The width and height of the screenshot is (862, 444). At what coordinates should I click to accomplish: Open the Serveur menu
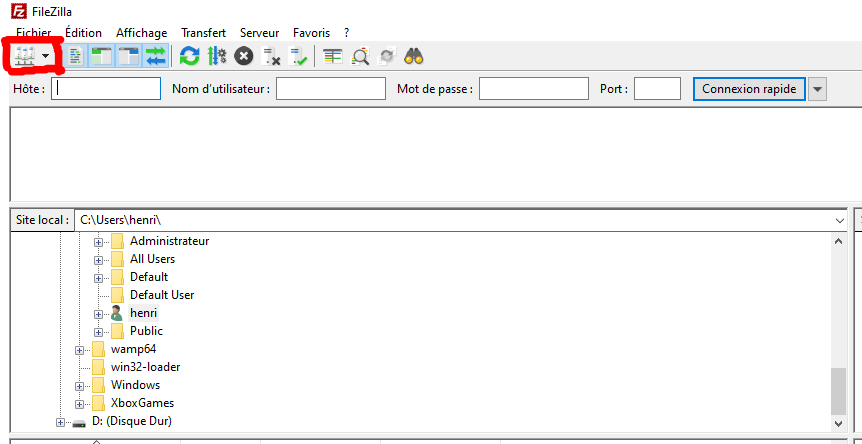(x=259, y=33)
